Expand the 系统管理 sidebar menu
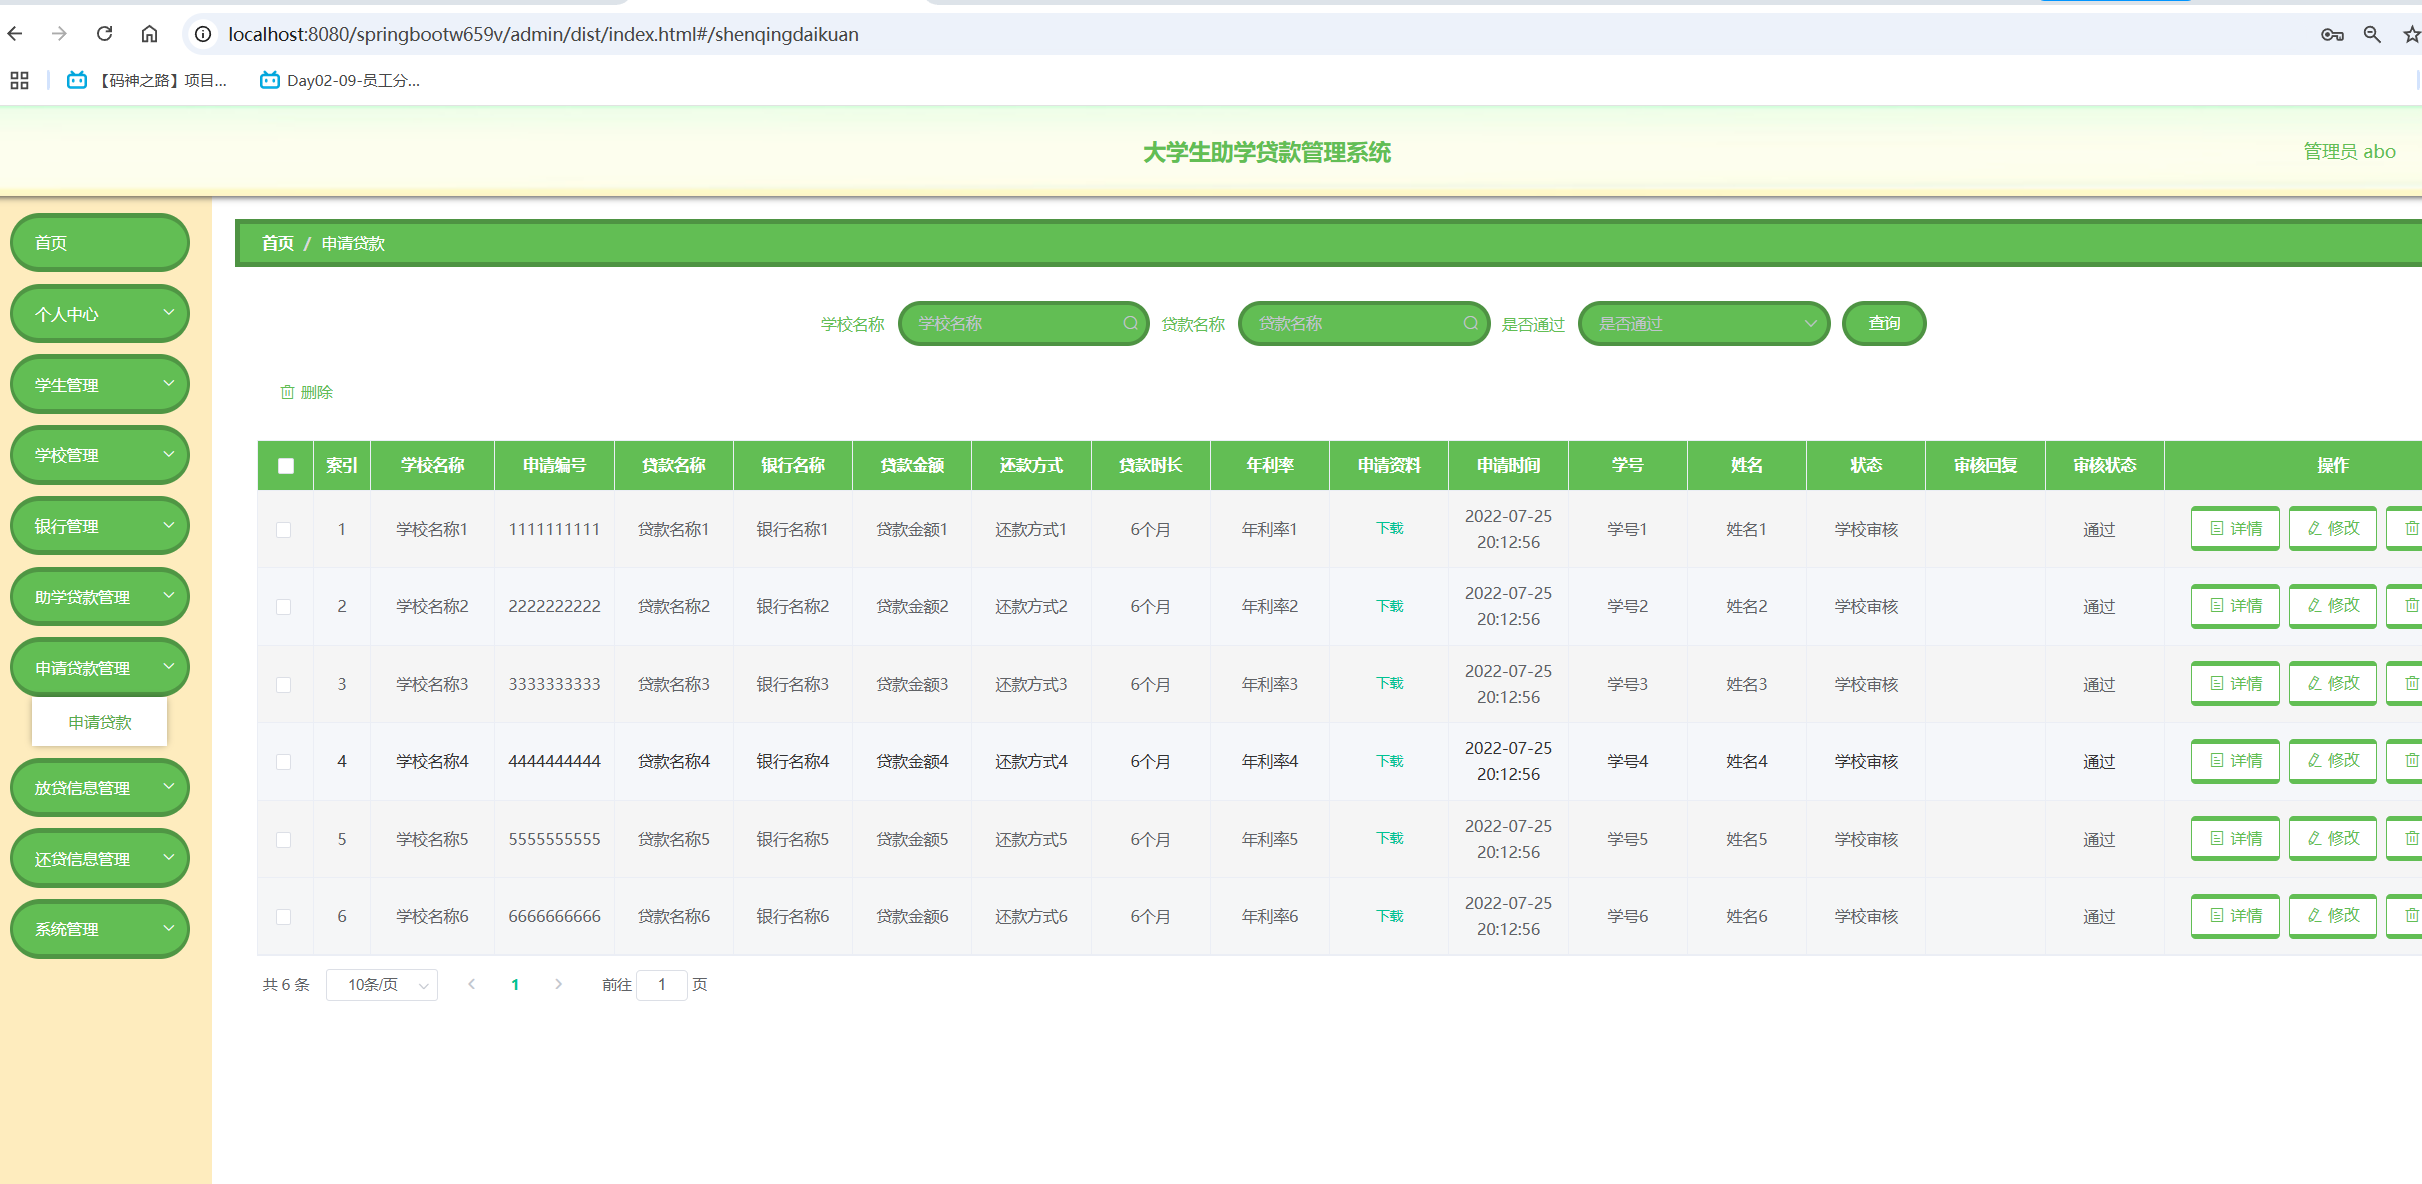 [100, 929]
